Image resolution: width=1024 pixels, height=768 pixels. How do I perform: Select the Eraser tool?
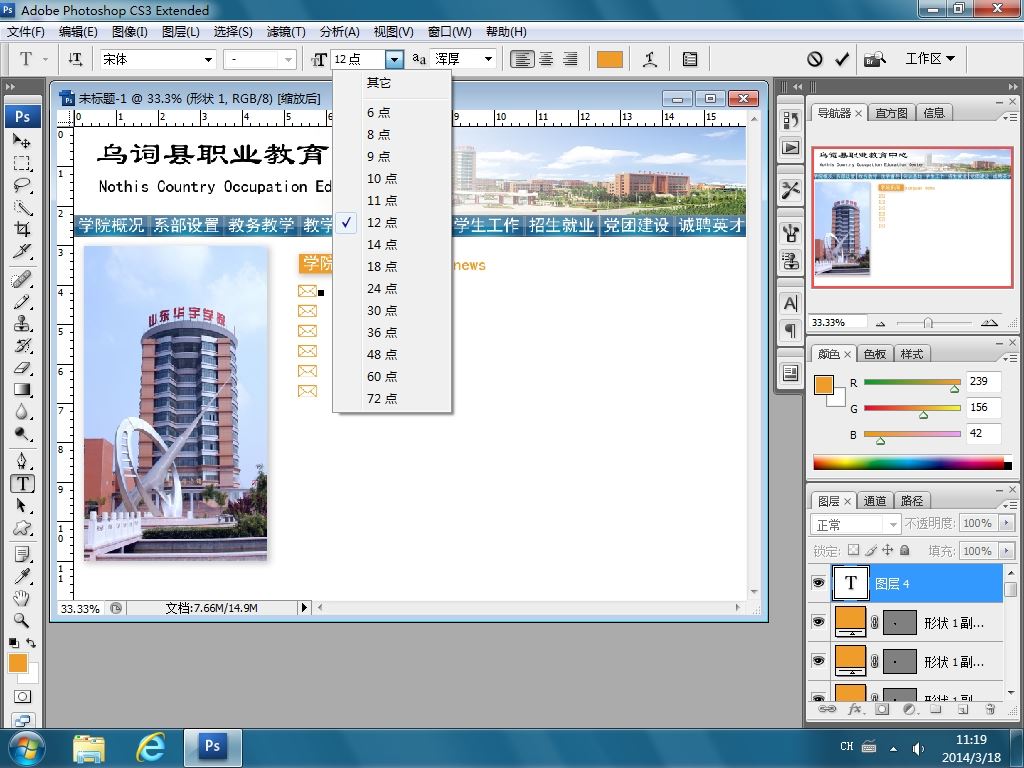tap(22, 368)
